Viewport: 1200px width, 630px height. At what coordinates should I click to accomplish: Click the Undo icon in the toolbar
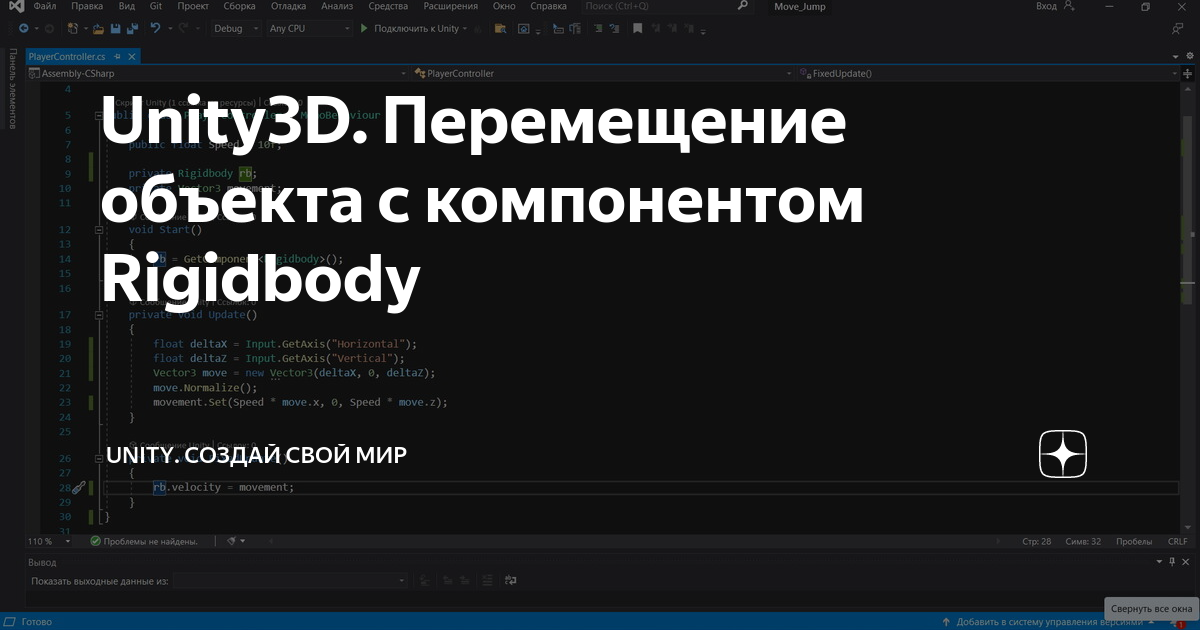tap(156, 28)
